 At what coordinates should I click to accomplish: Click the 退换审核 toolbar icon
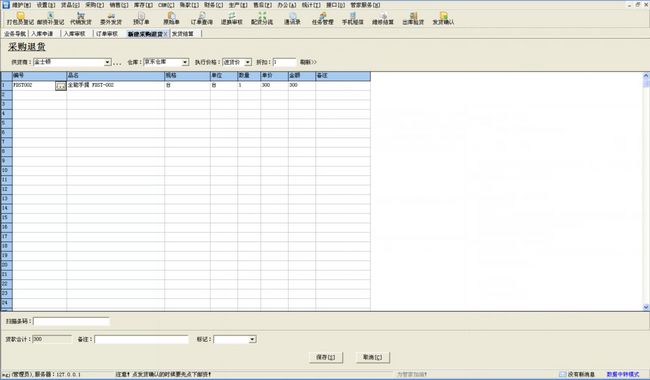pos(232,18)
